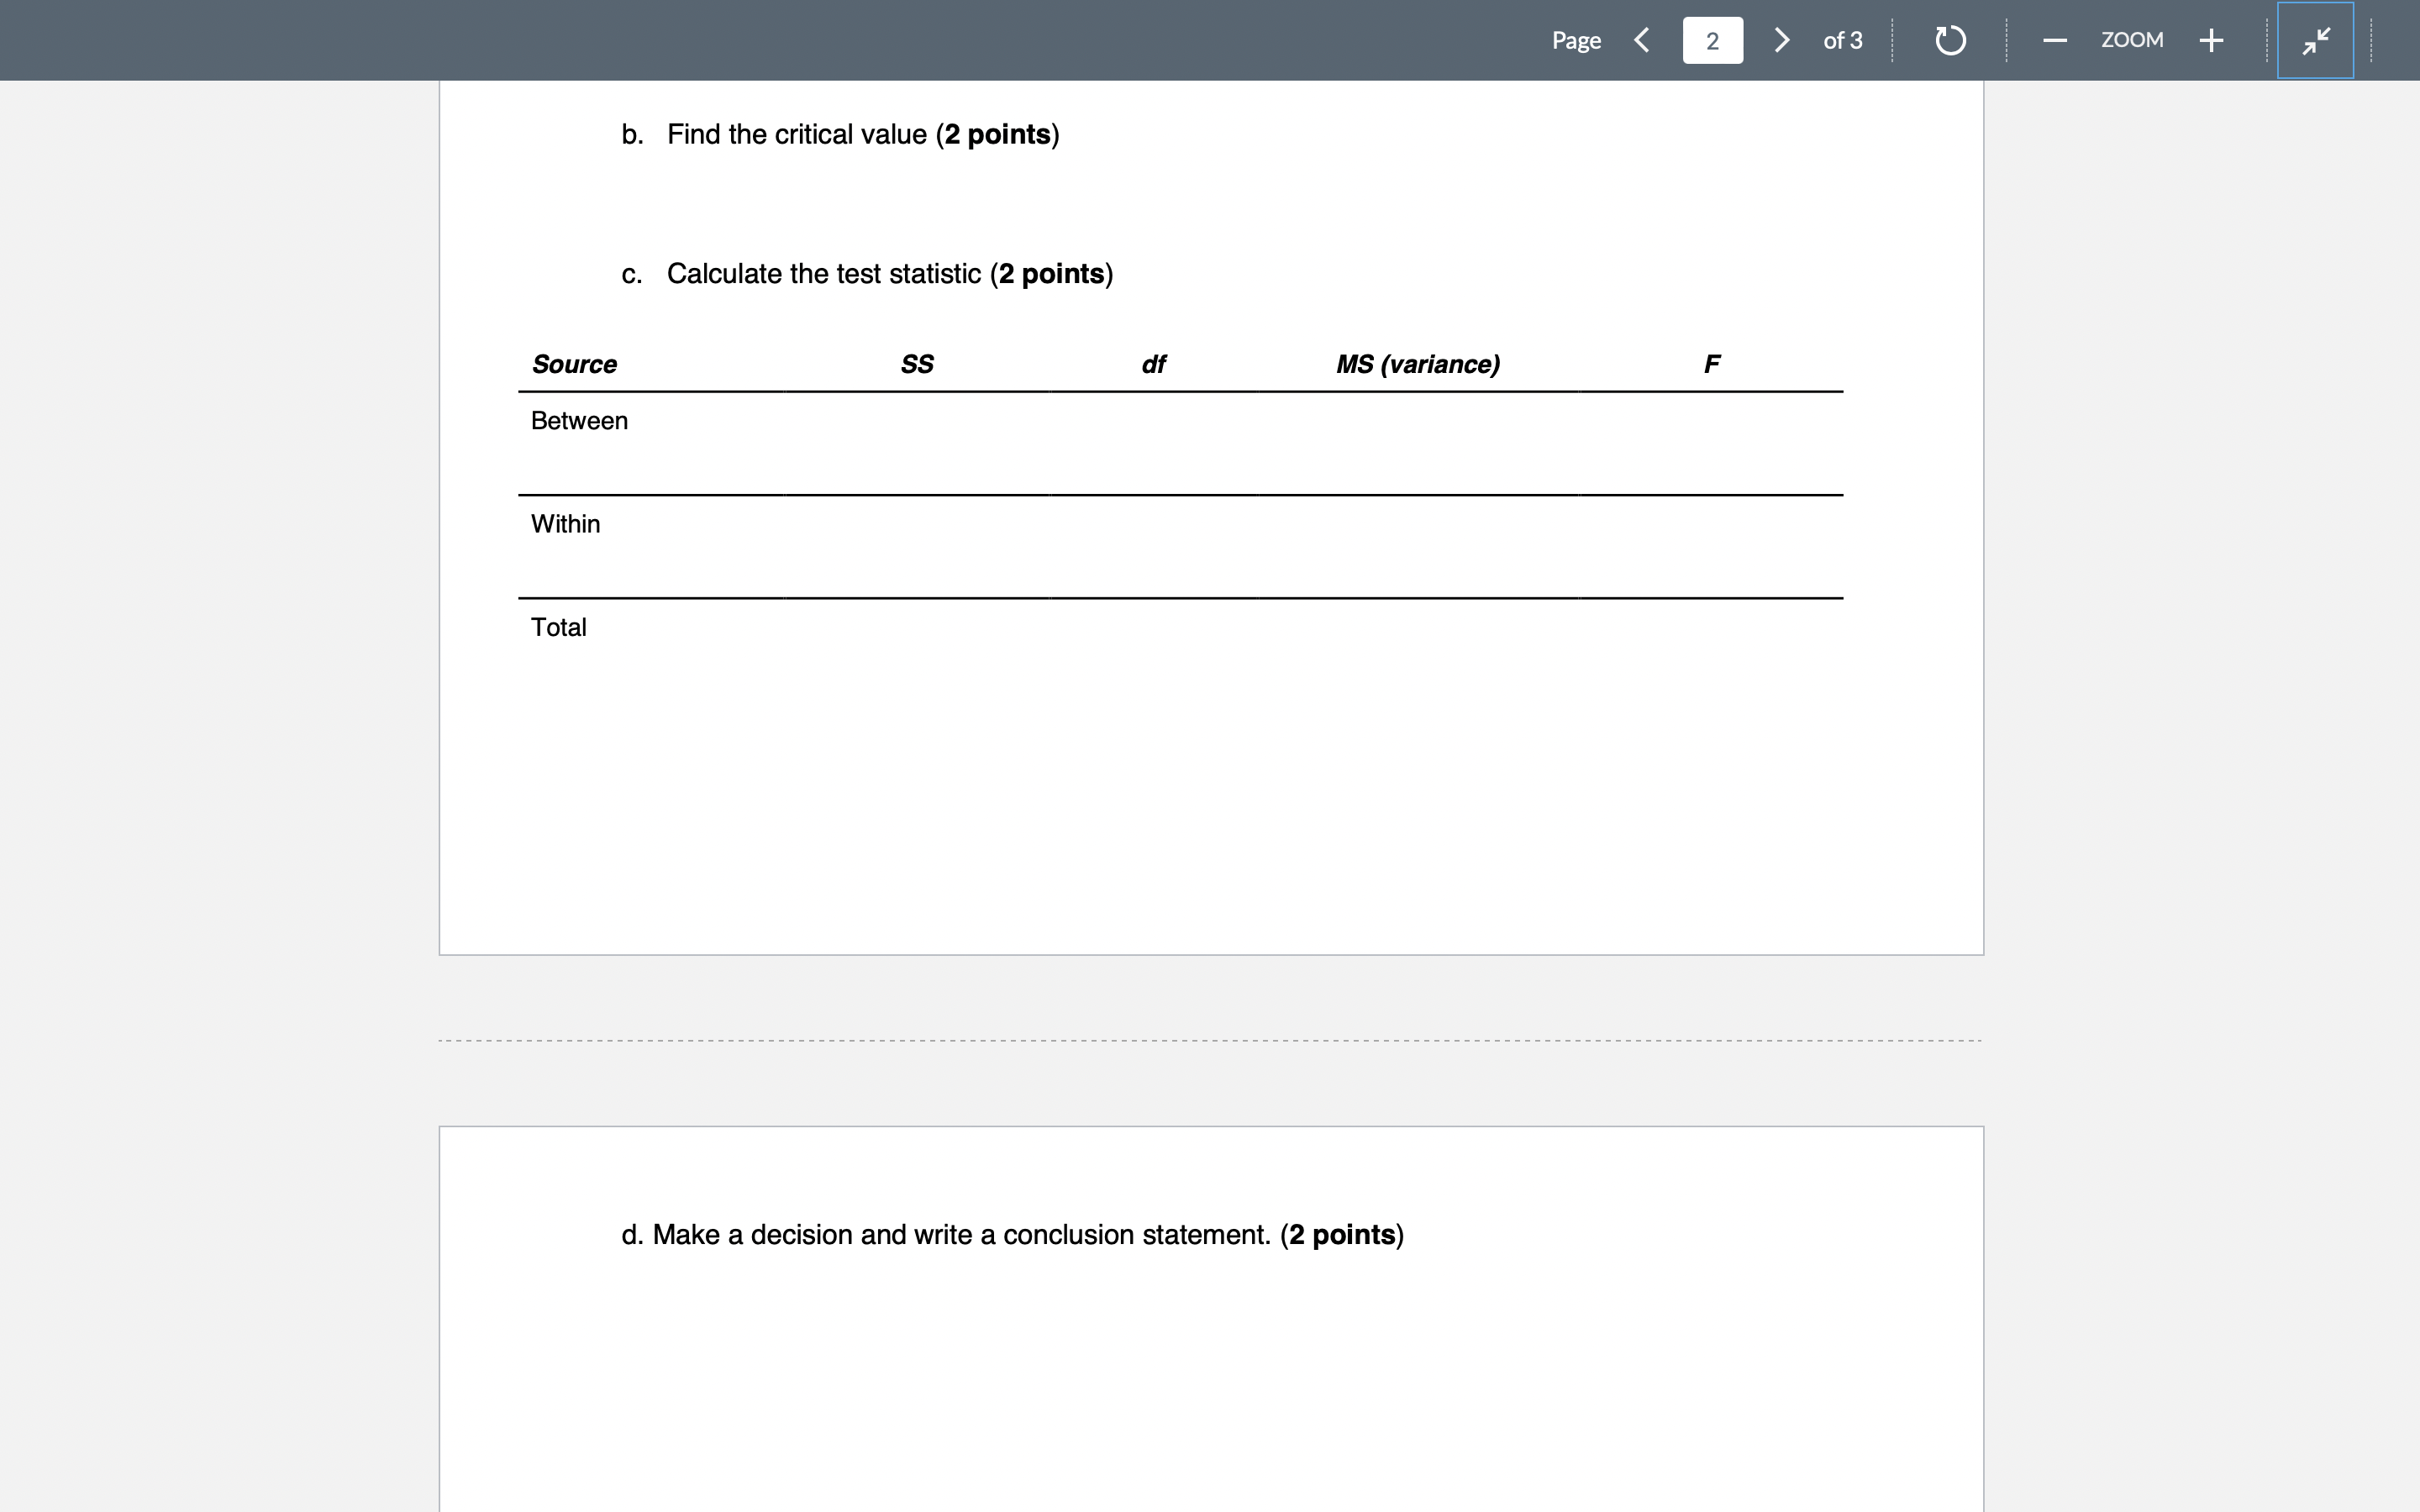The width and height of the screenshot is (2420, 1512).
Task: Go to the next page
Action: pyautogui.click(x=1781, y=40)
